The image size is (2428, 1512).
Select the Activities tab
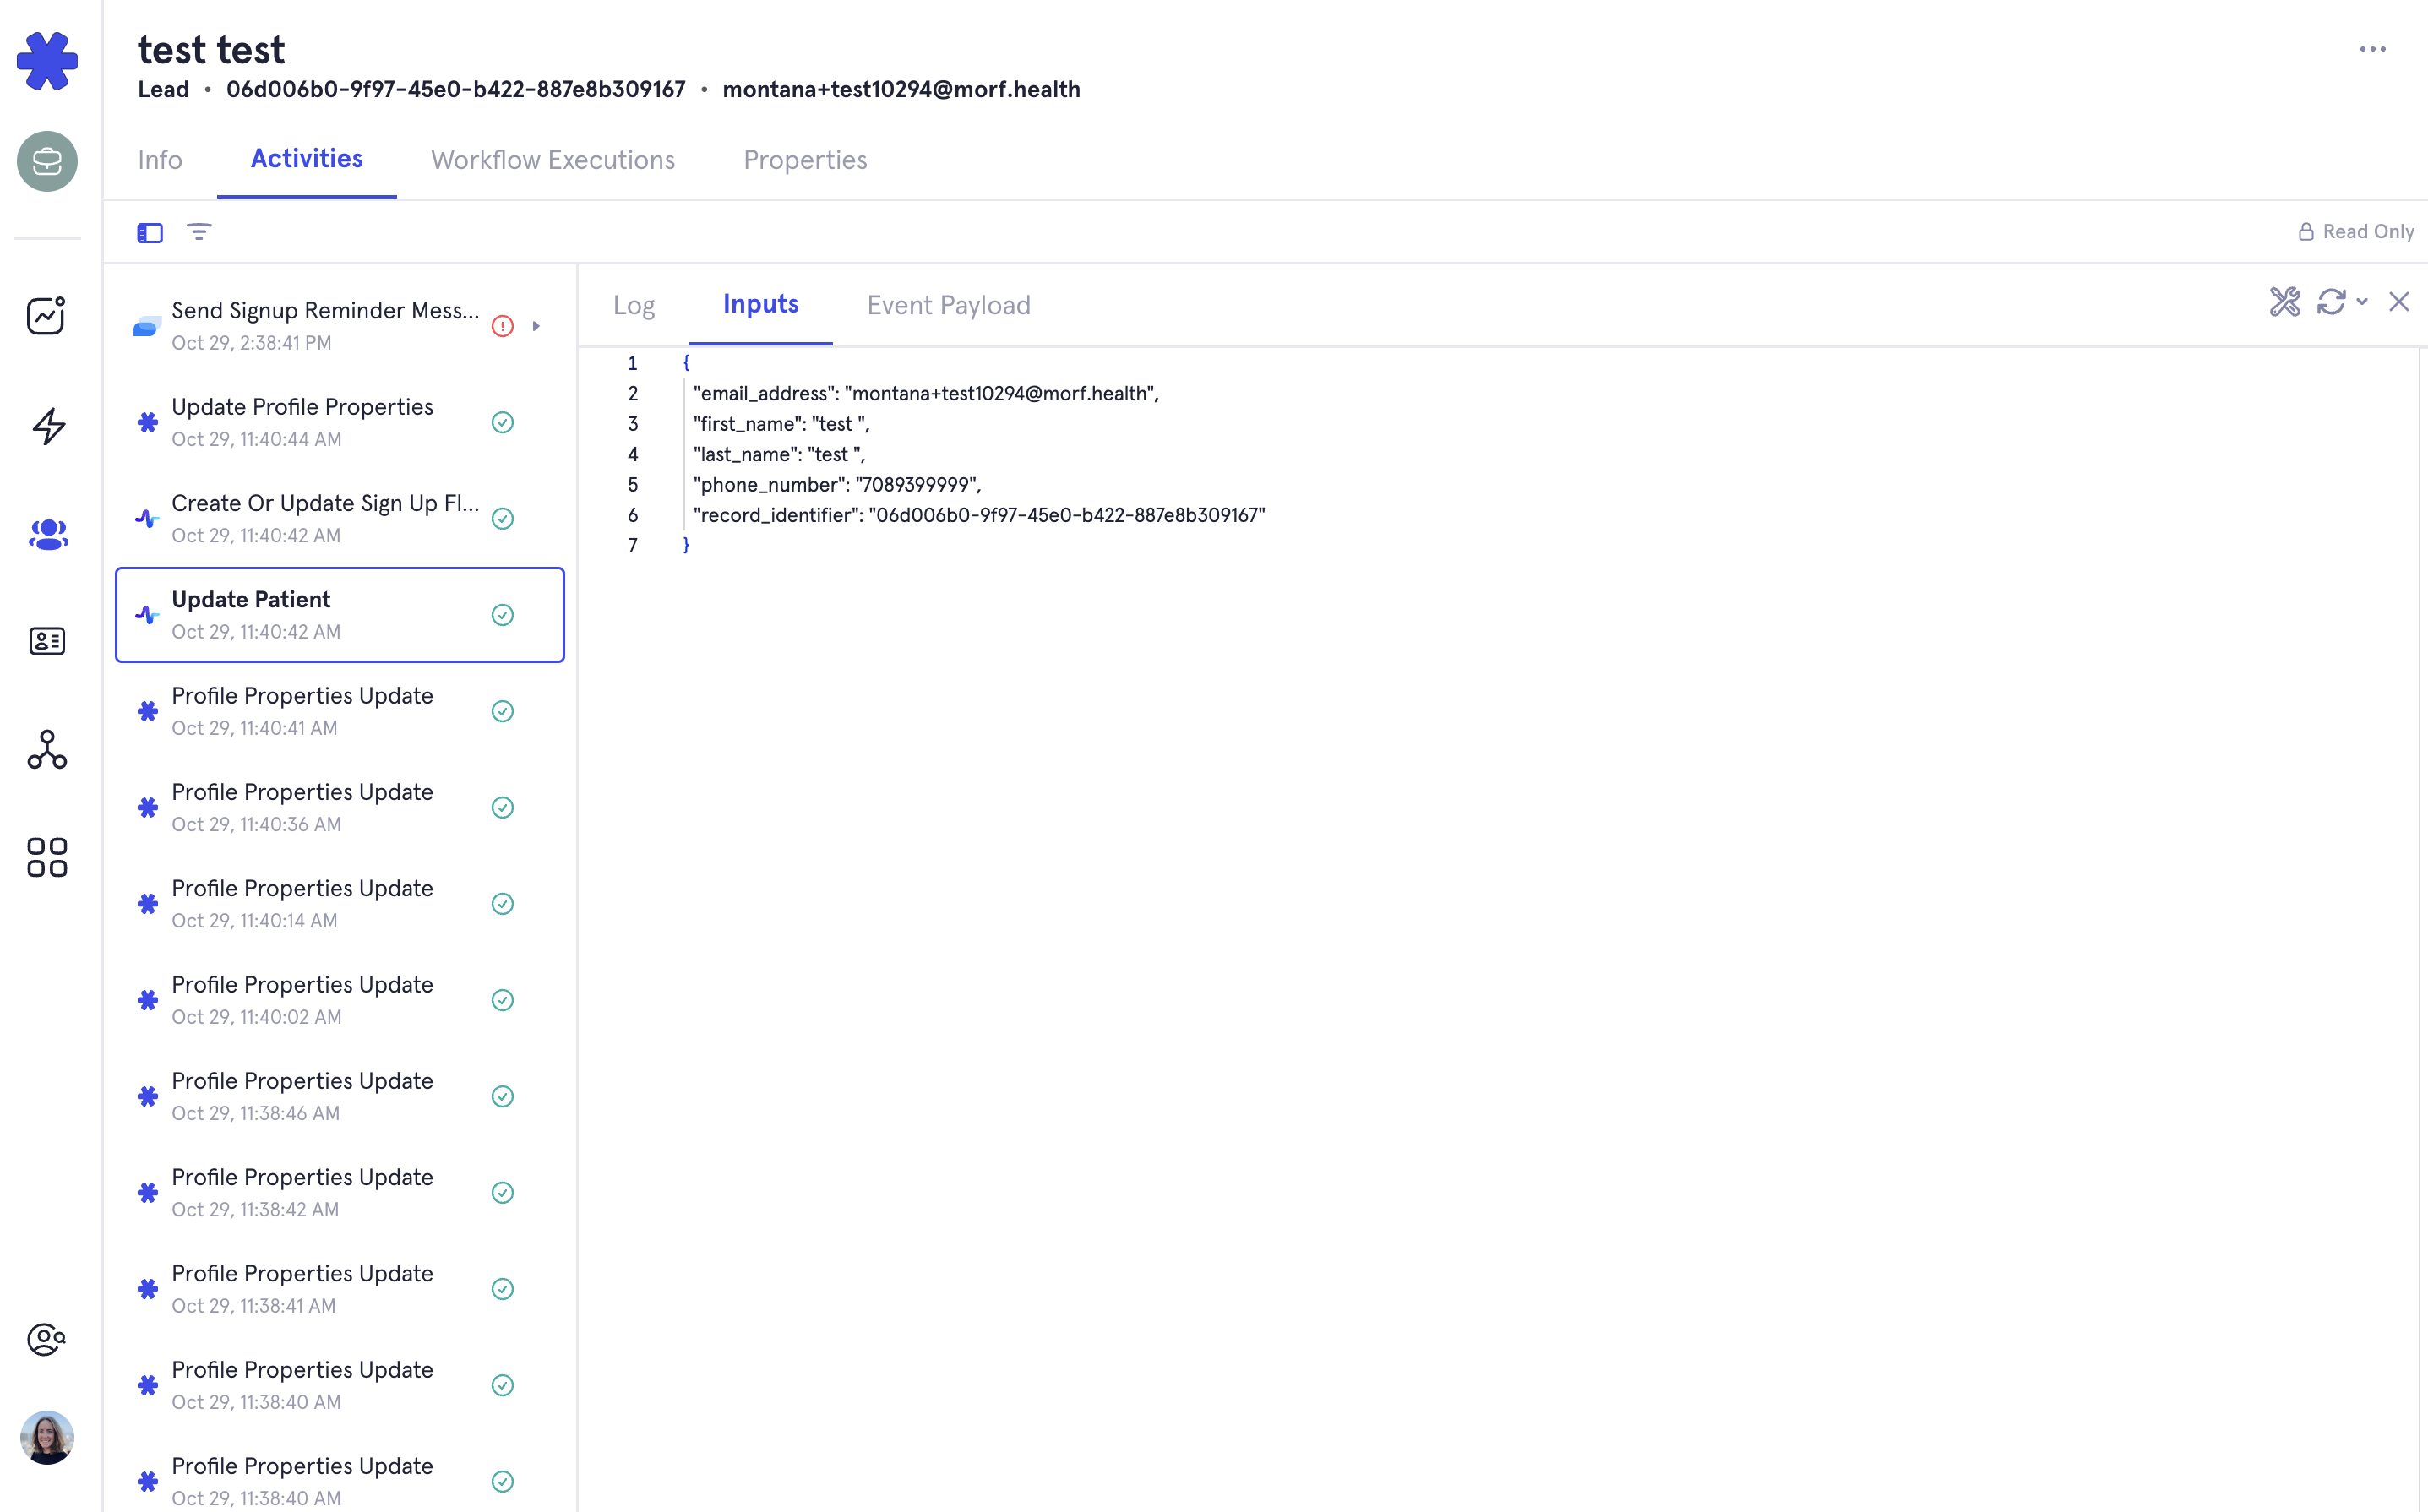coord(306,159)
